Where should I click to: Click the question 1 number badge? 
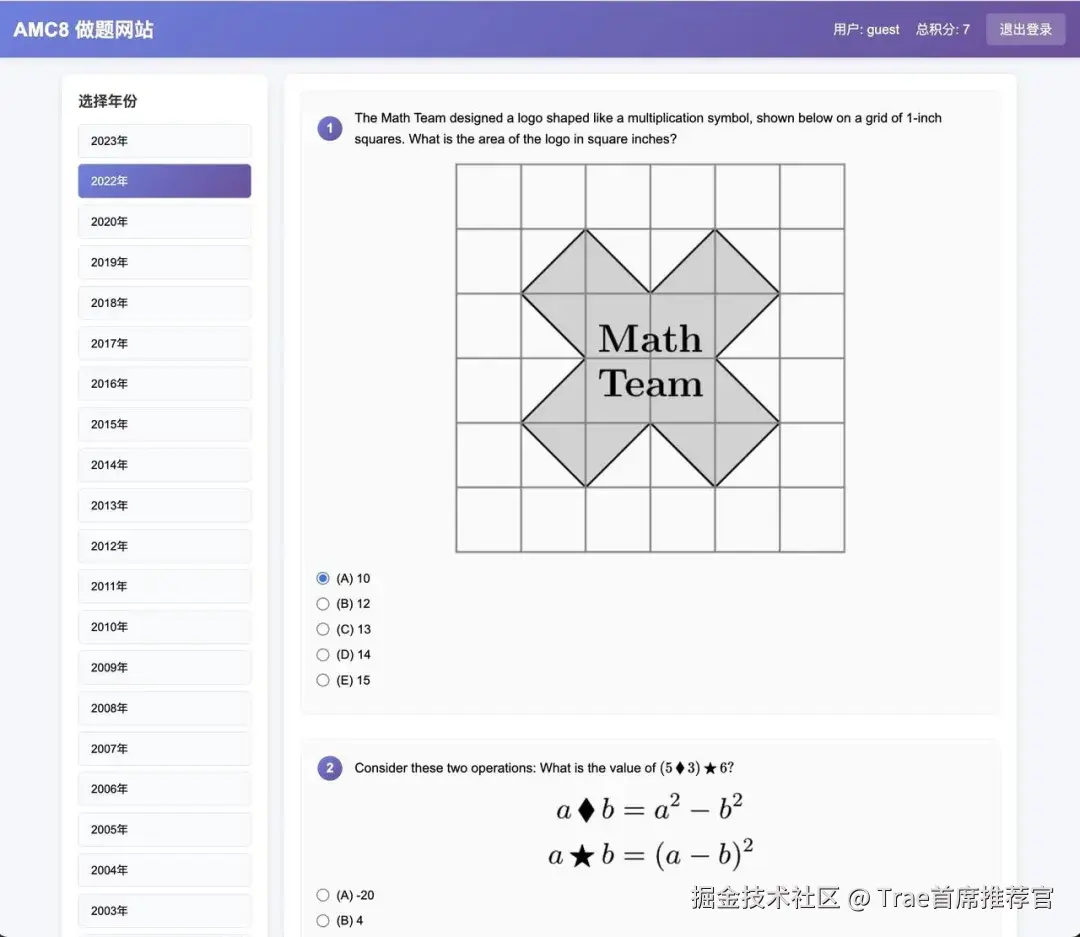(330, 128)
